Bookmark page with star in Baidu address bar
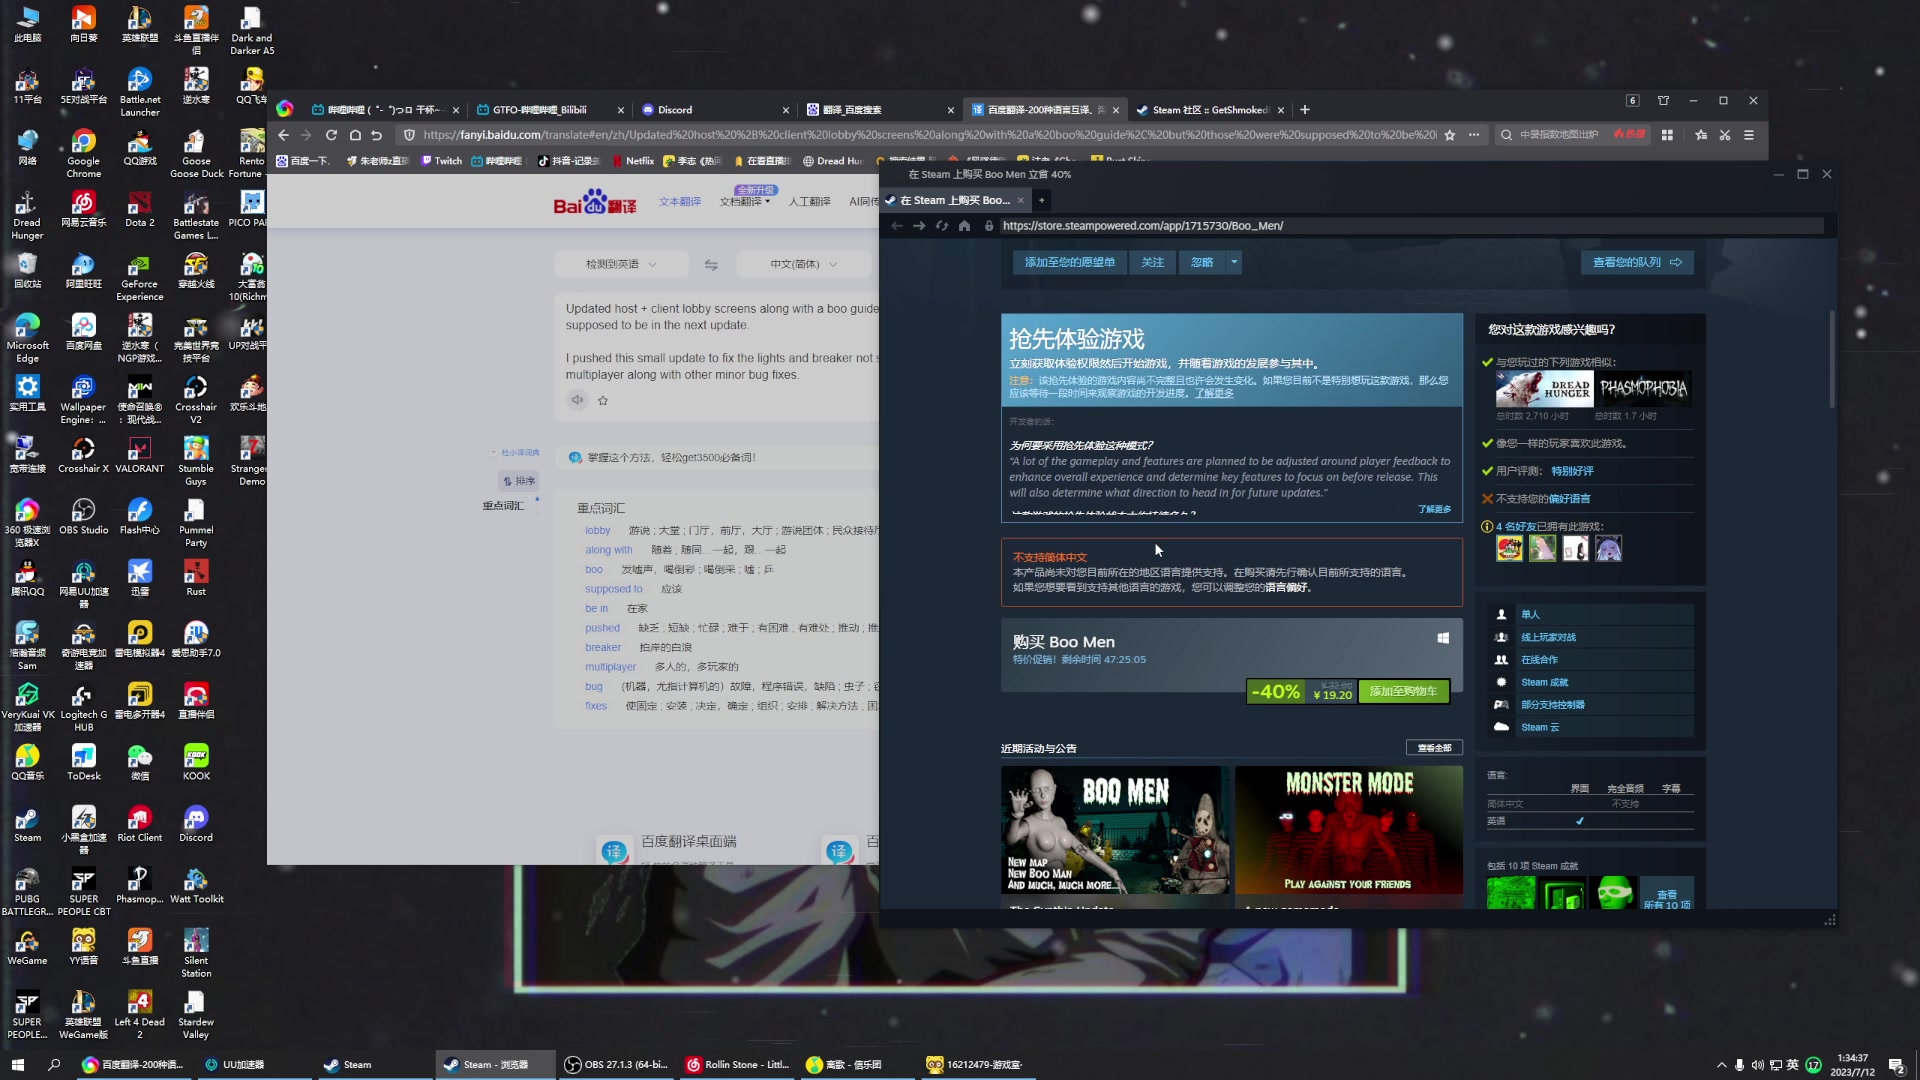Screen dimensions: 1920x1080 click(1449, 135)
